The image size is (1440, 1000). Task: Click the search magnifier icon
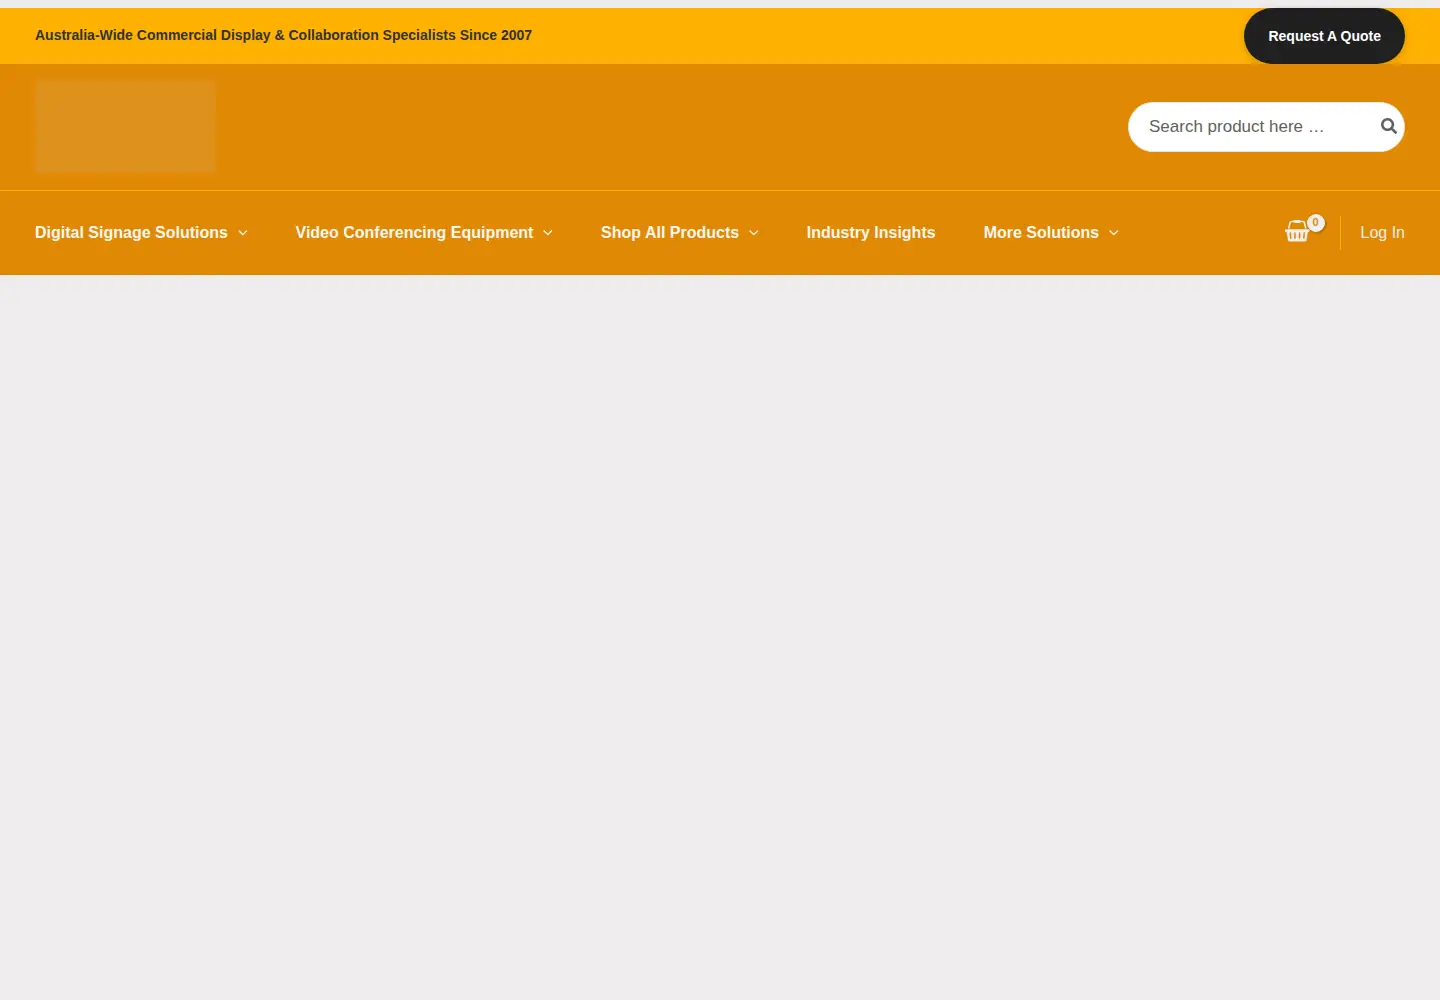[1388, 126]
